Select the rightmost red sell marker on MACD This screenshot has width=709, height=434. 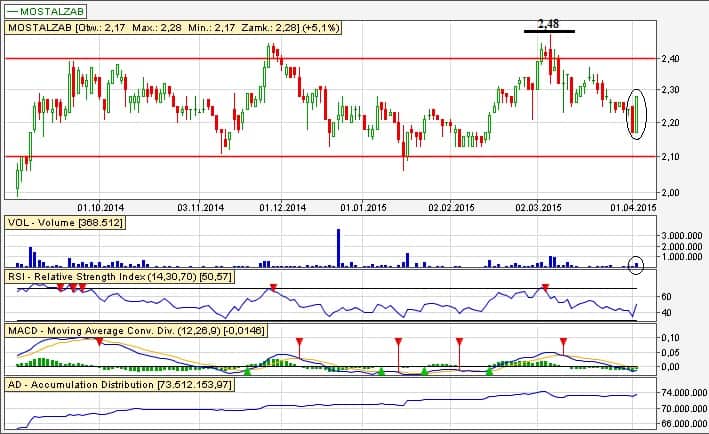pos(563,341)
